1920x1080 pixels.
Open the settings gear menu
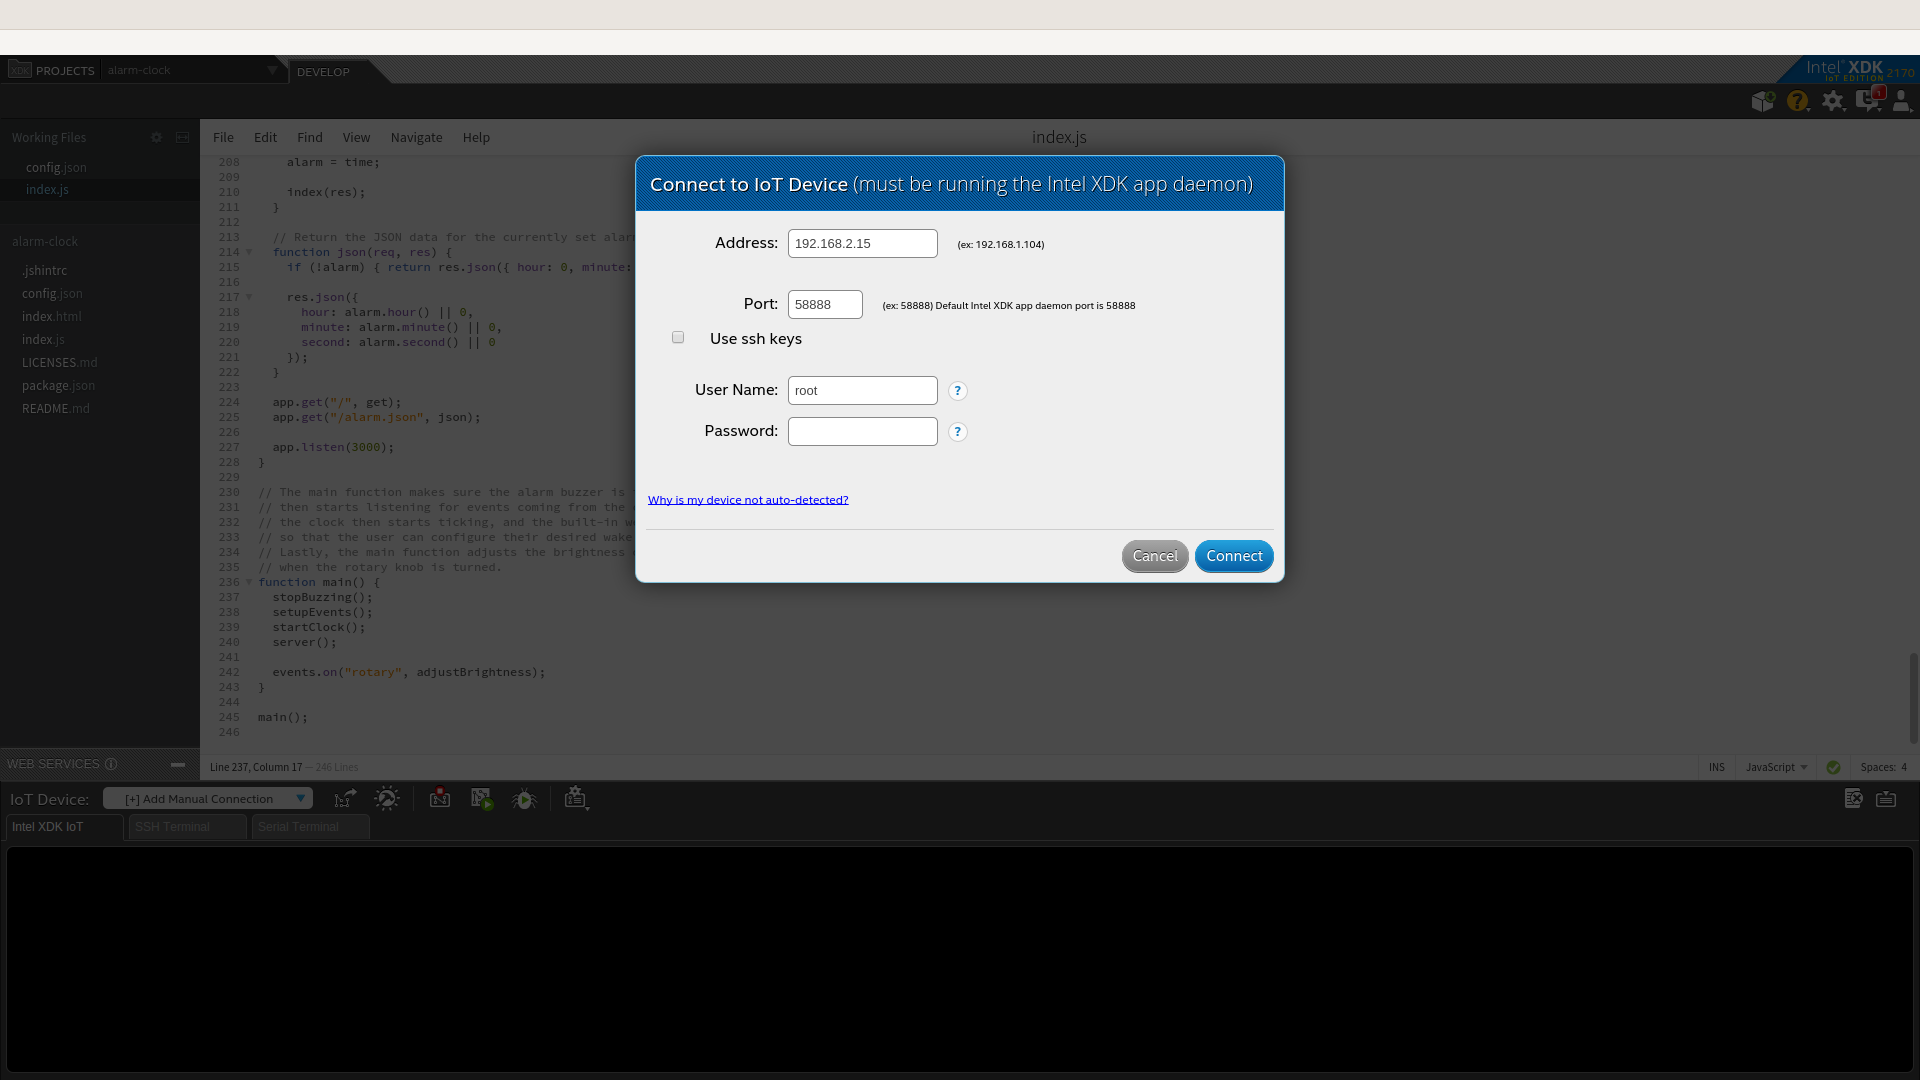[1833, 101]
